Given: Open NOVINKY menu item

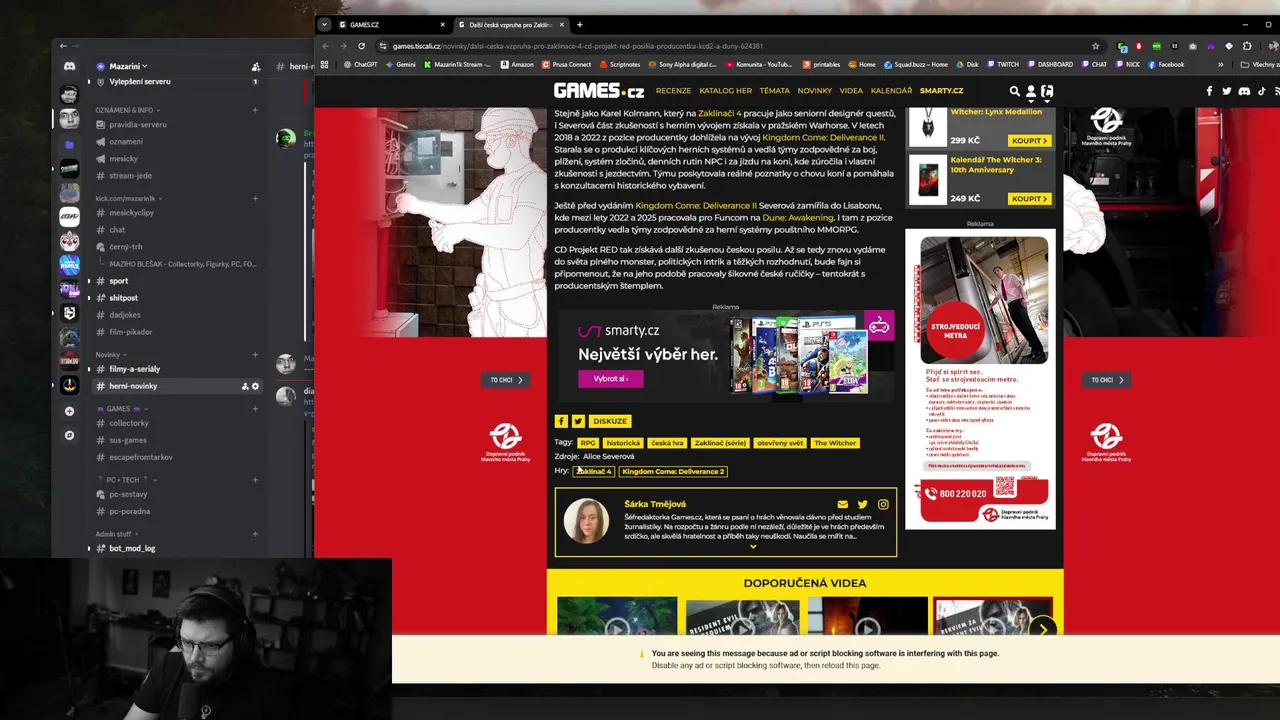Looking at the screenshot, I should (x=814, y=91).
